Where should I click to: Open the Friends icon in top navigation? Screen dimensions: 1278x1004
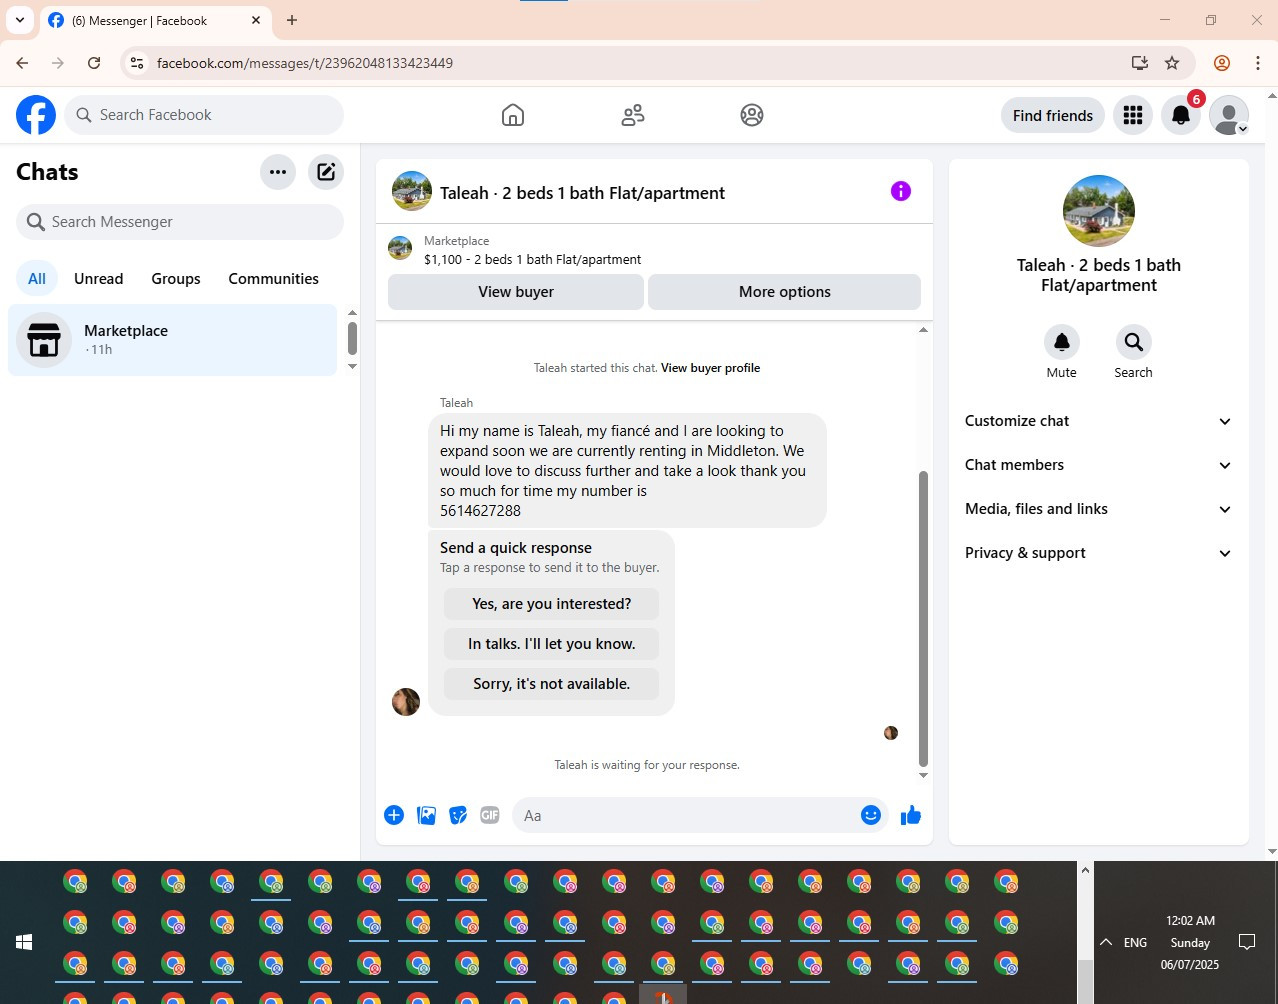[x=633, y=115]
